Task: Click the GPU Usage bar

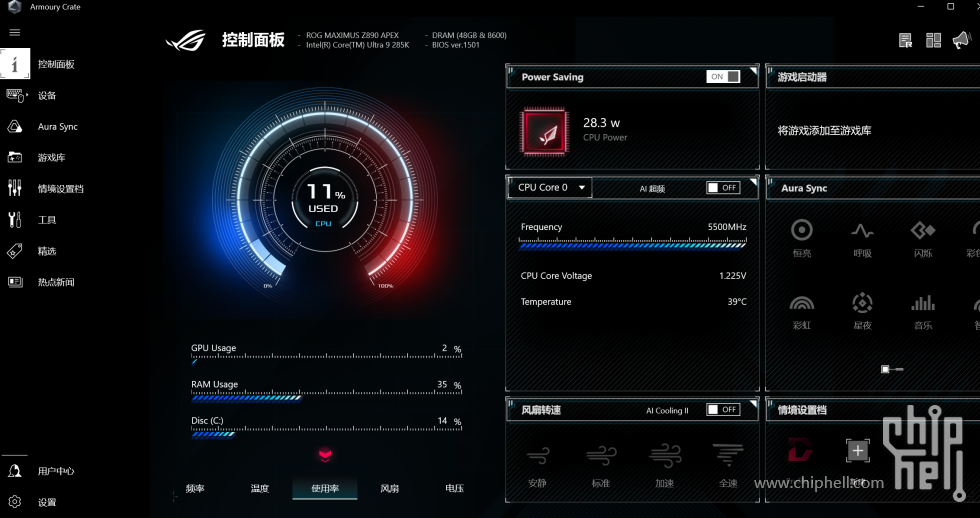Action: 326,361
